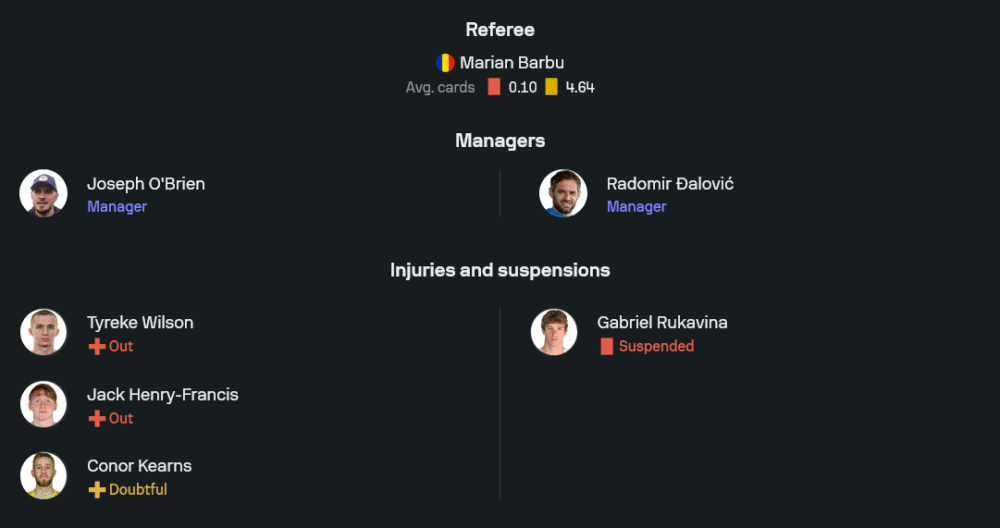Viewport: 1000px width, 528px height.
Task: Open Radomir Đalović's manager photo
Action: tap(563, 193)
